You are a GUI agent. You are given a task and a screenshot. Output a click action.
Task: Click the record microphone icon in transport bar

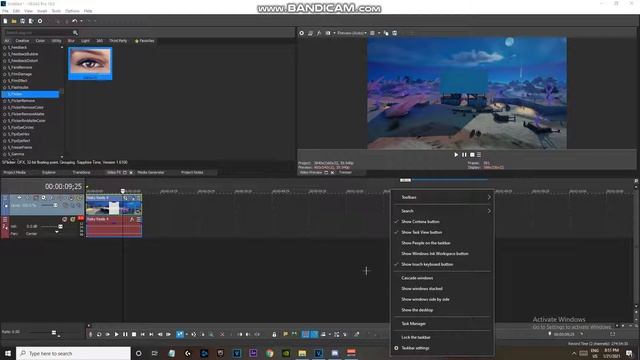(x=90, y=334)
